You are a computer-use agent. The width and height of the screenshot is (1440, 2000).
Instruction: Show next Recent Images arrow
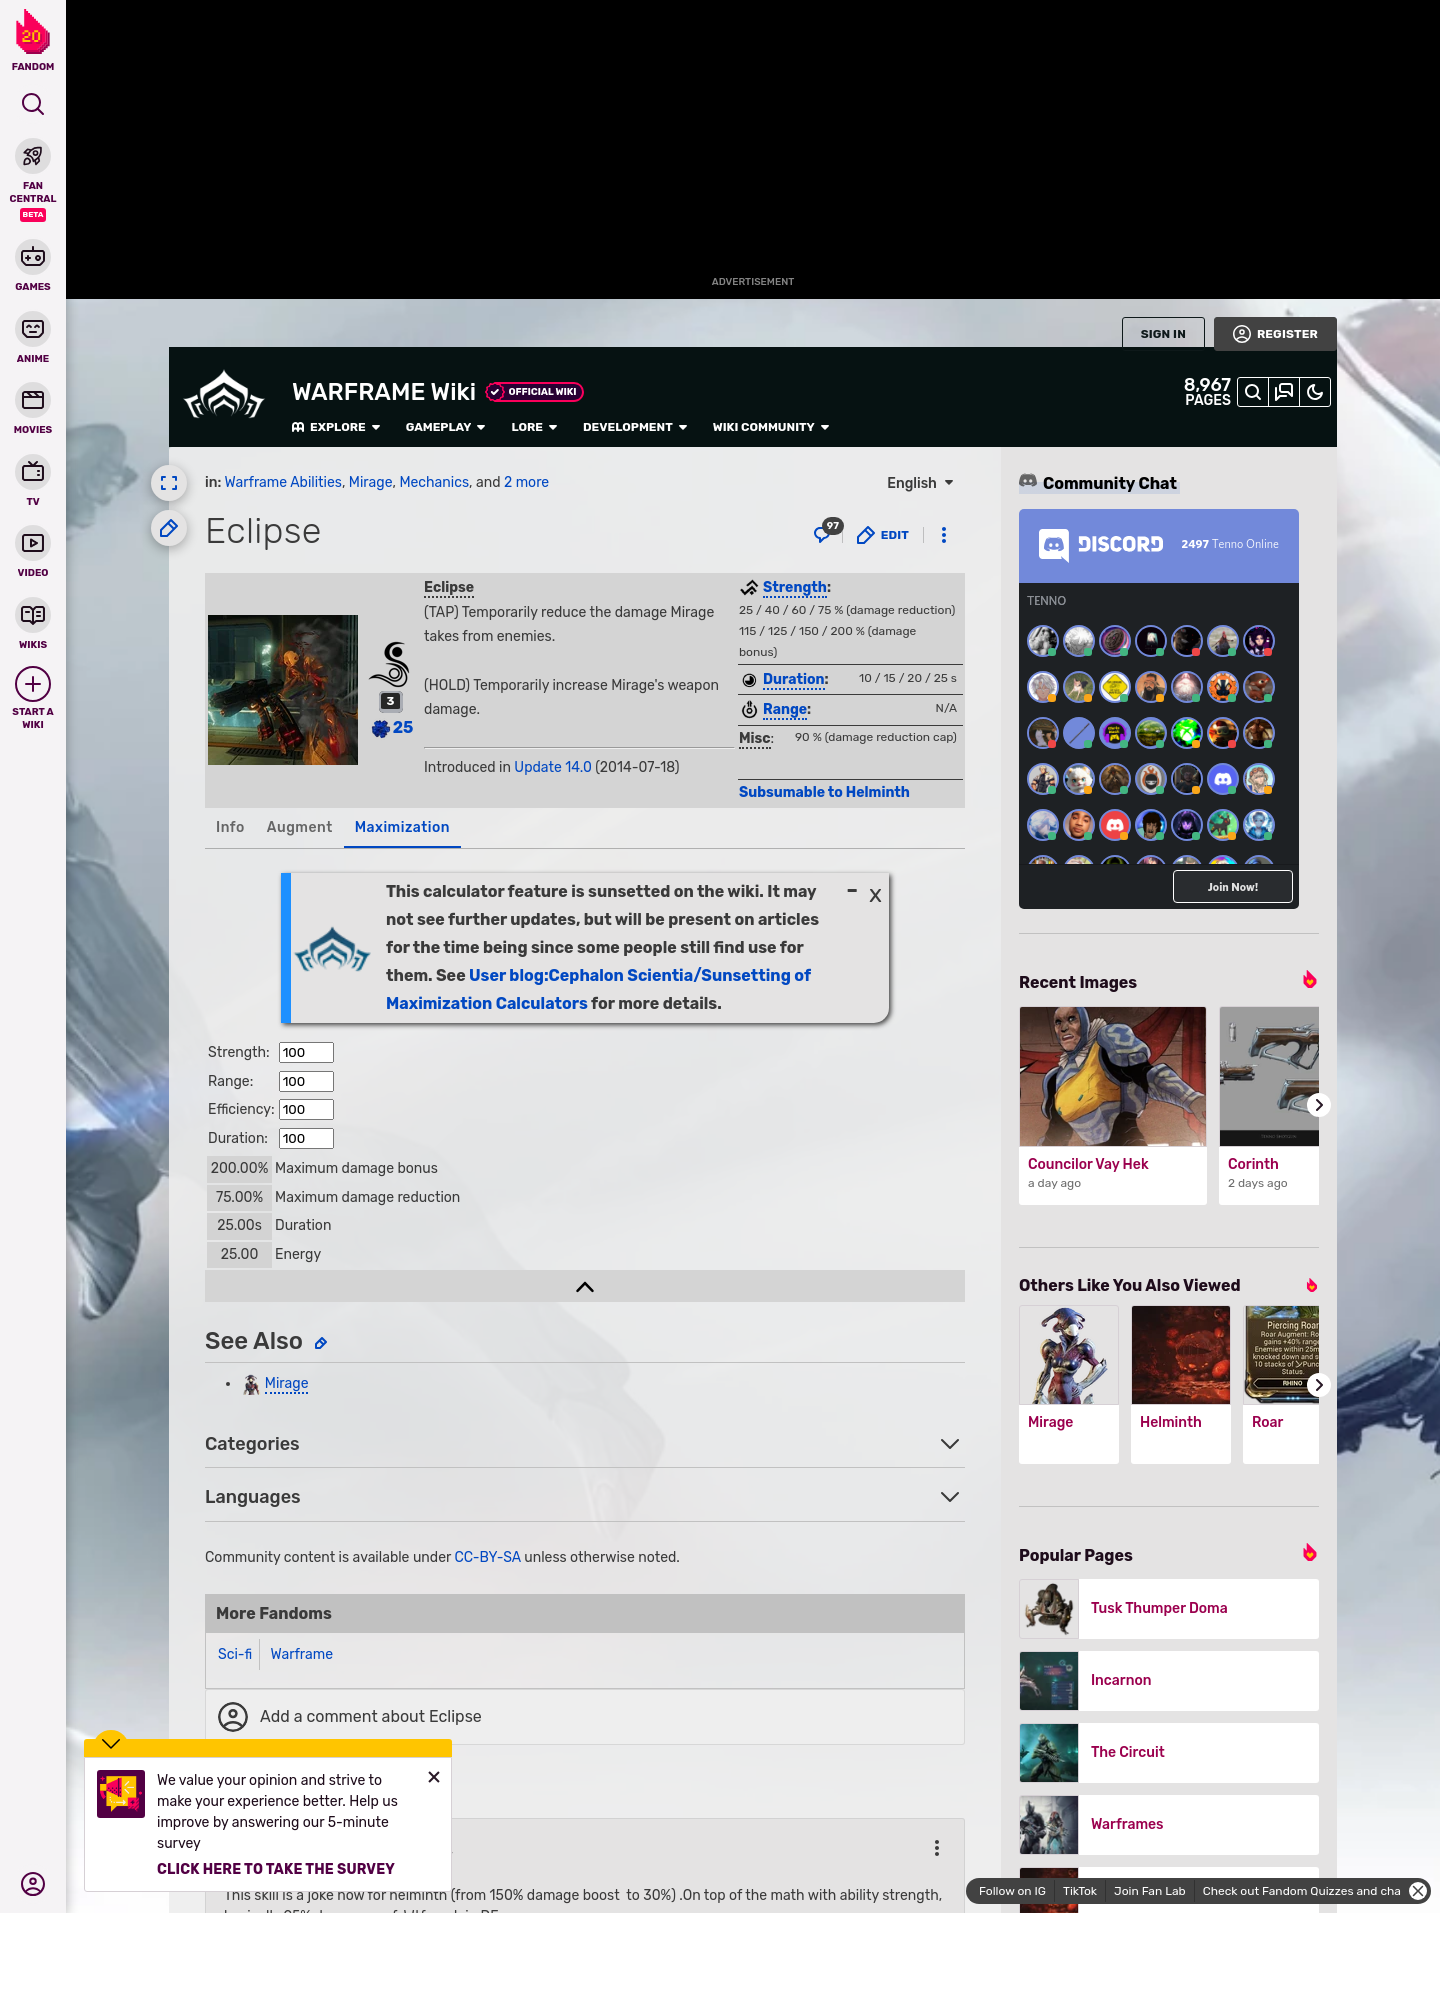tap(1319, 1105)
